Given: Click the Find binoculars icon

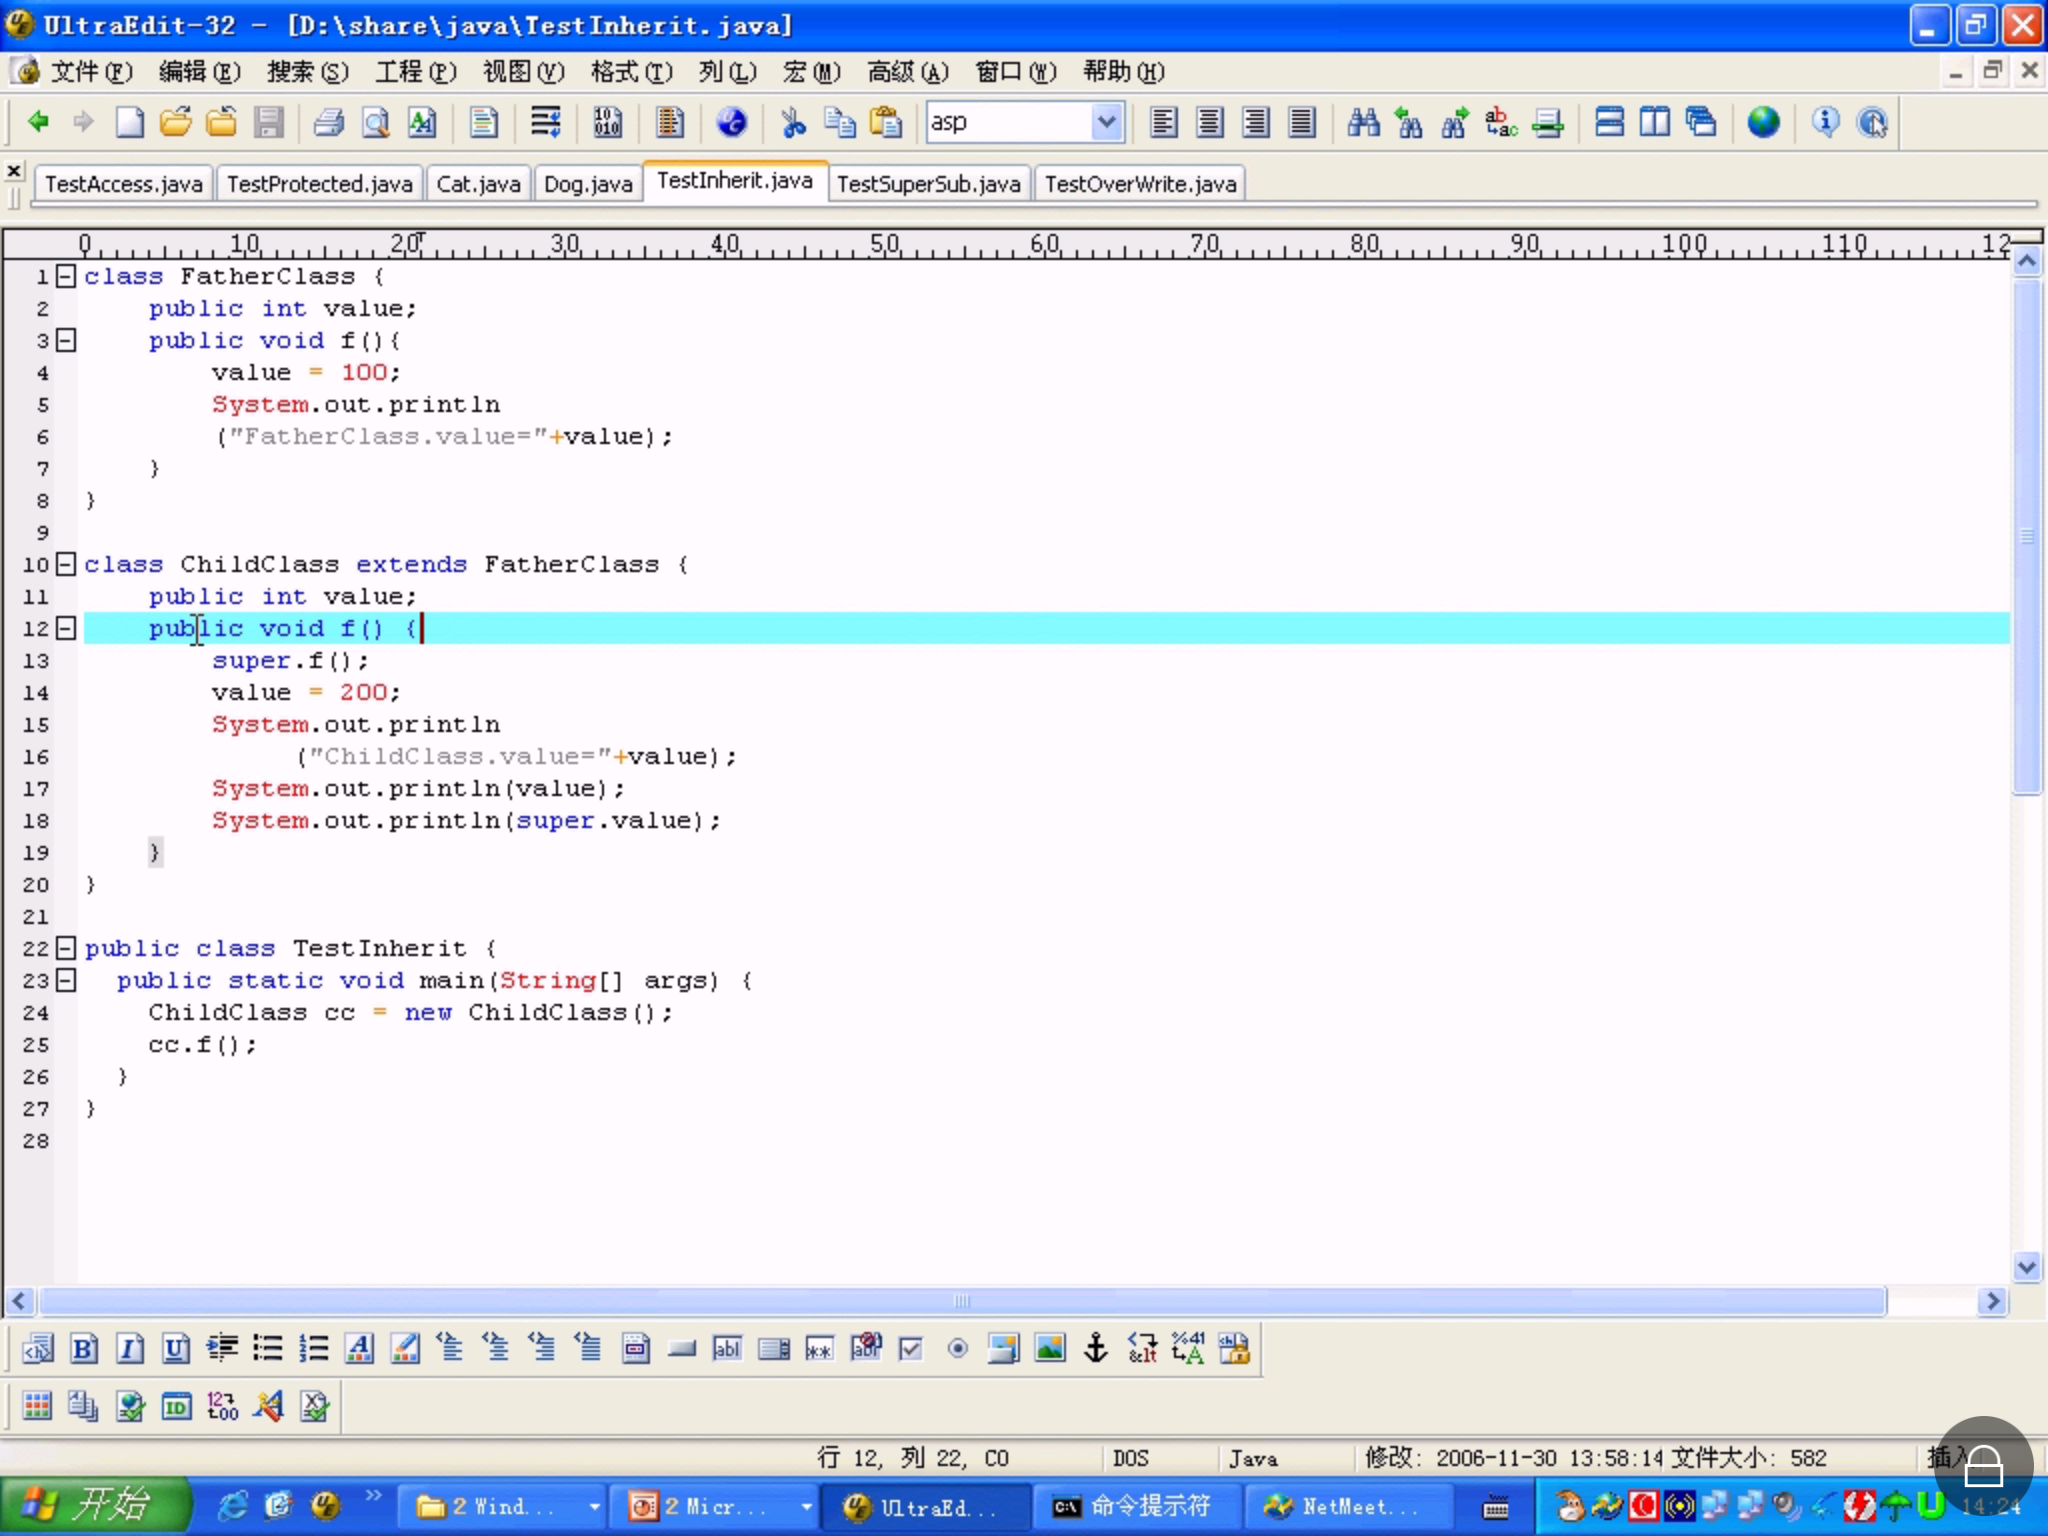Looking at the screenshot, I should click(1363, 122).
